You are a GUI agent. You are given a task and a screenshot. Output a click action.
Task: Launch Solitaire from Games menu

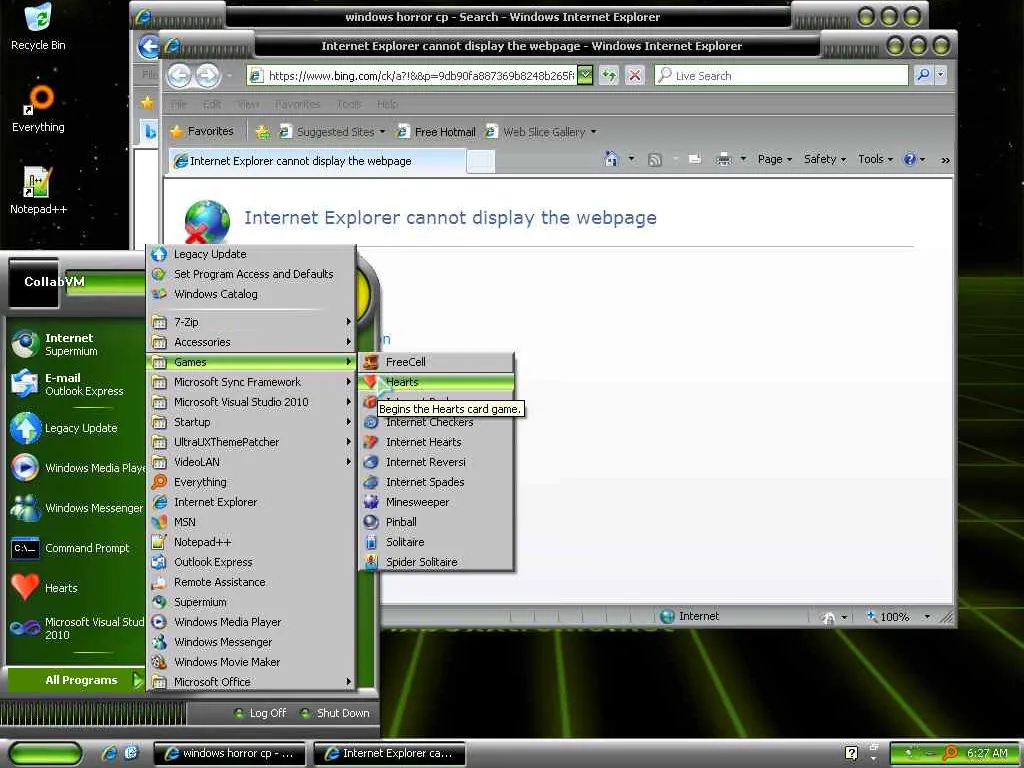(x=436, y=542)
